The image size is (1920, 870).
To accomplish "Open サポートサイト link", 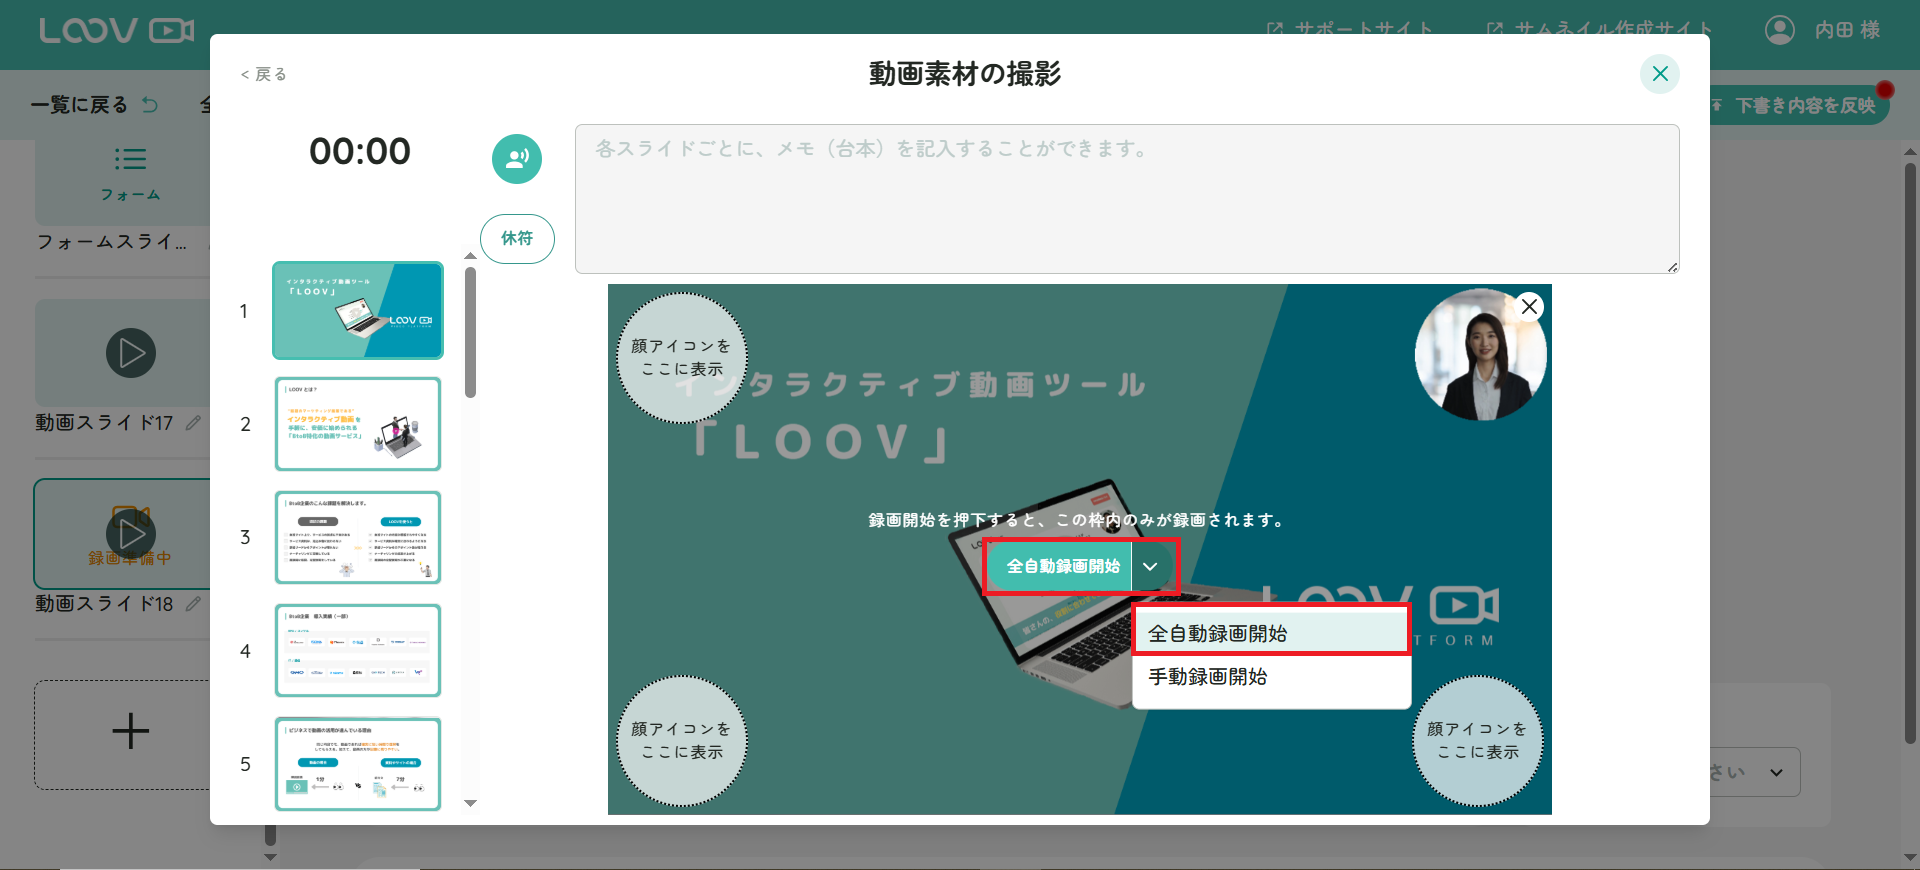I will pos(1350,30).
